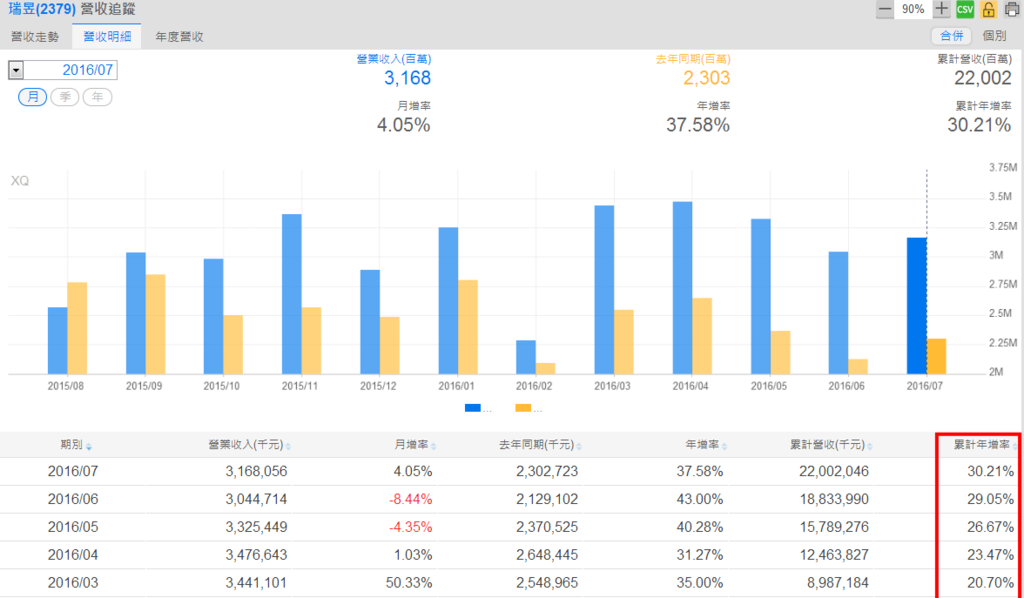Viewport: 1024px width, 598px height.
Task: Zoom in with the plus button
Action: click(941, 9)
